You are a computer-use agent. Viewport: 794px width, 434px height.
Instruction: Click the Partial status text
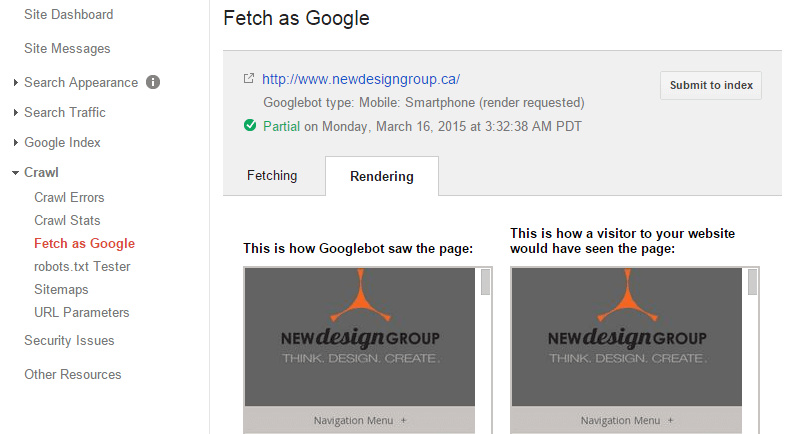282,126
